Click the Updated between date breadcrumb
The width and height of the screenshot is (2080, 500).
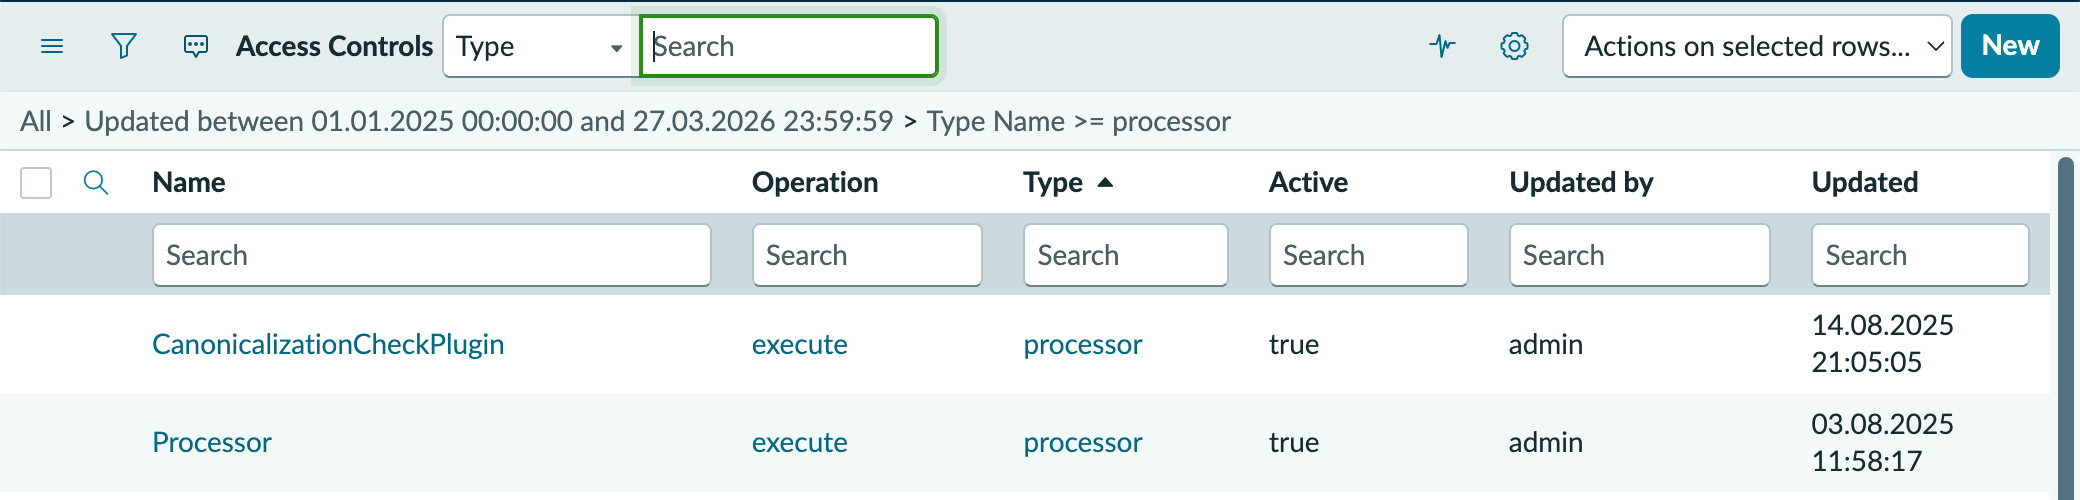pos(489,121)
